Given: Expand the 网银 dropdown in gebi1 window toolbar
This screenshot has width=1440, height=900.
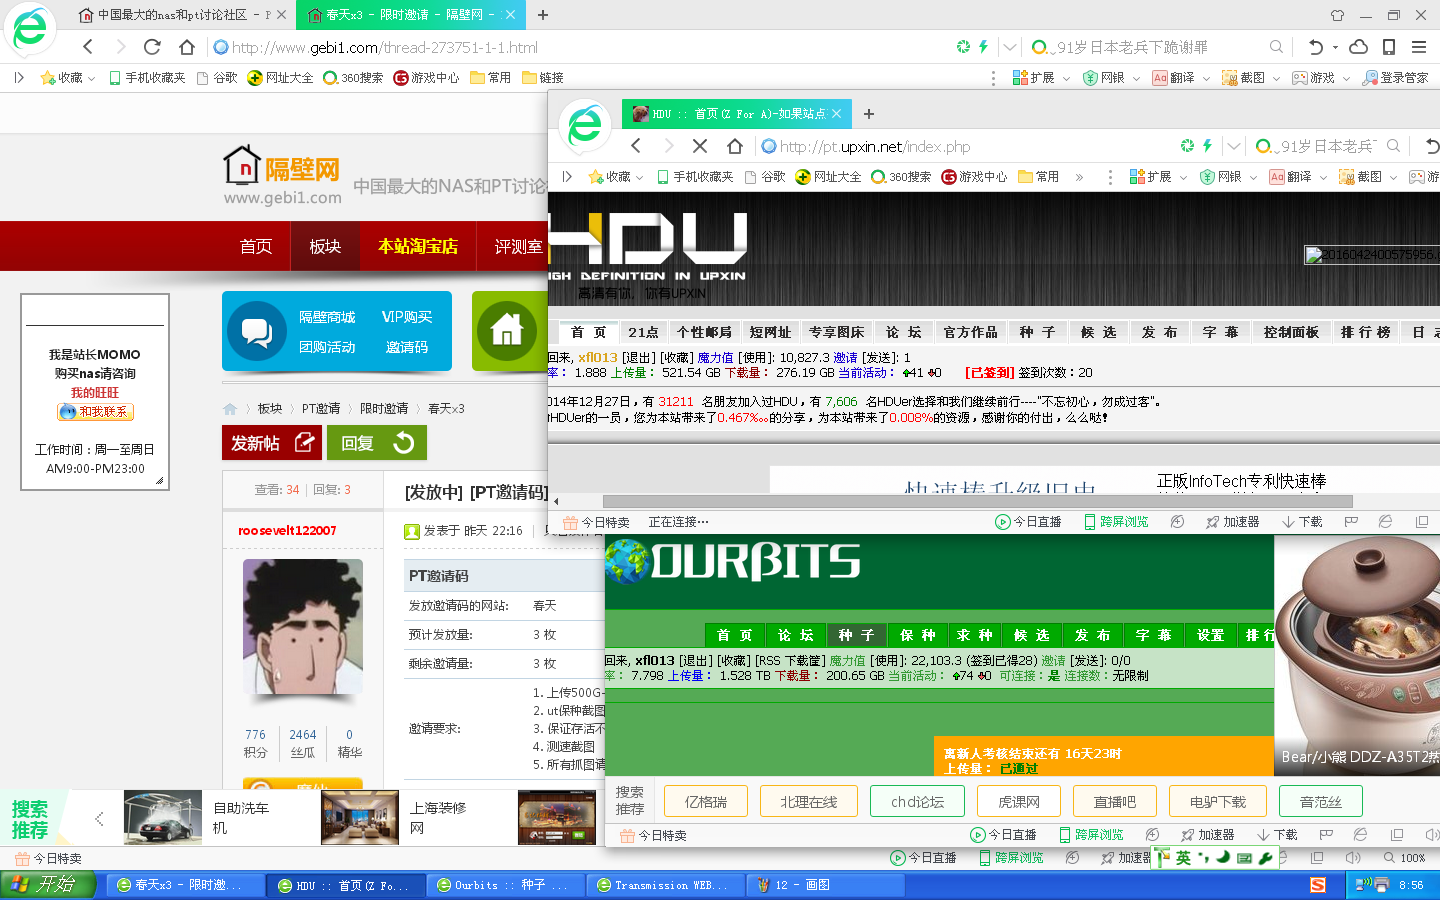Looking at the screenshot, I should 1136,78.
